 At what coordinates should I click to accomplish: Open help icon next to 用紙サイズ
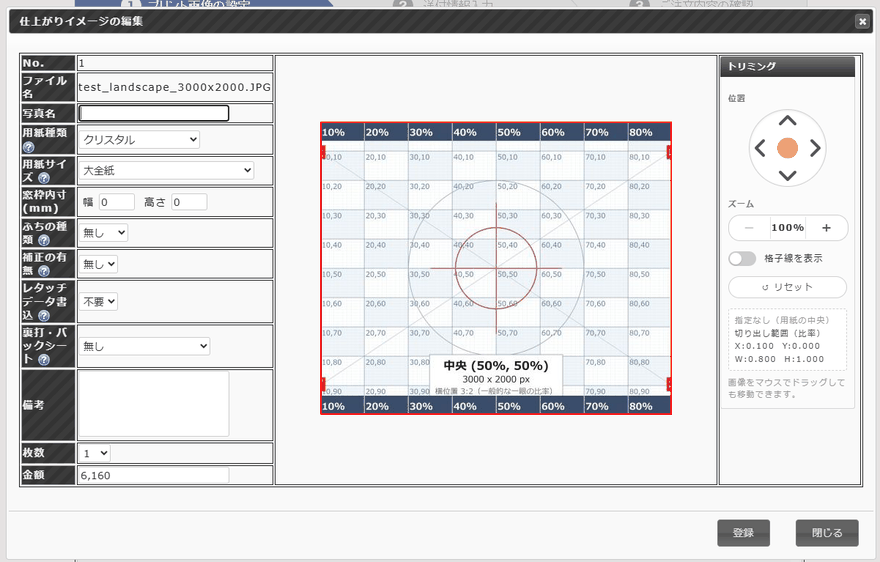pyautogui.click(x=44, y=178)
